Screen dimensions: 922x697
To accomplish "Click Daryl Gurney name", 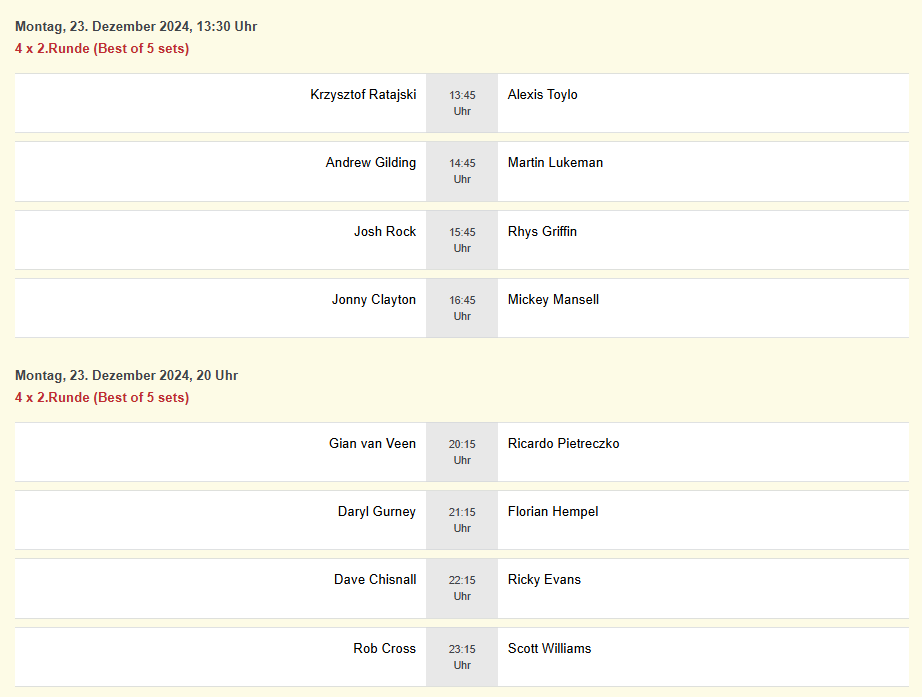I will [377, 512].
